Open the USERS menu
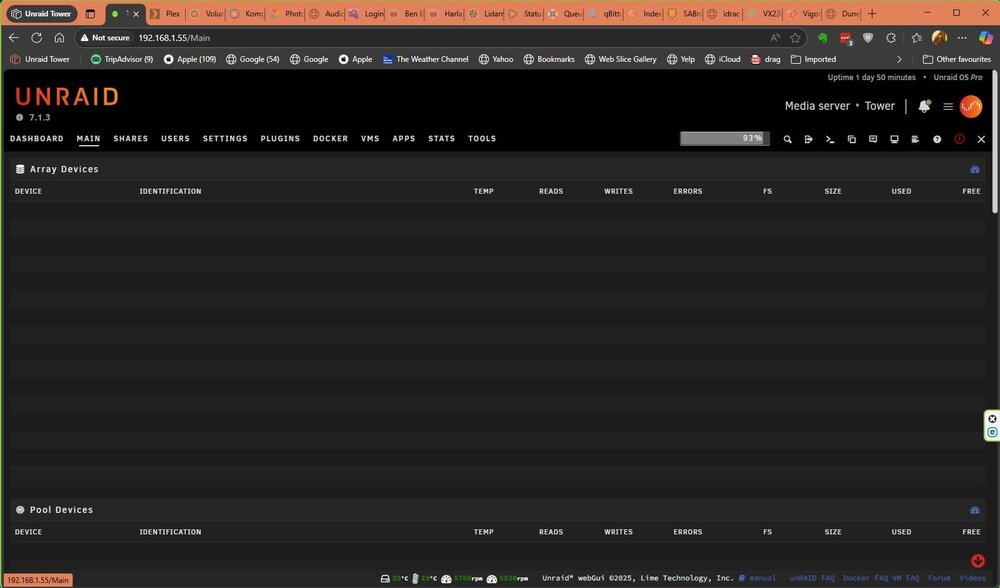The width and height of the screenshot is (1000, 588). (175, 138)
